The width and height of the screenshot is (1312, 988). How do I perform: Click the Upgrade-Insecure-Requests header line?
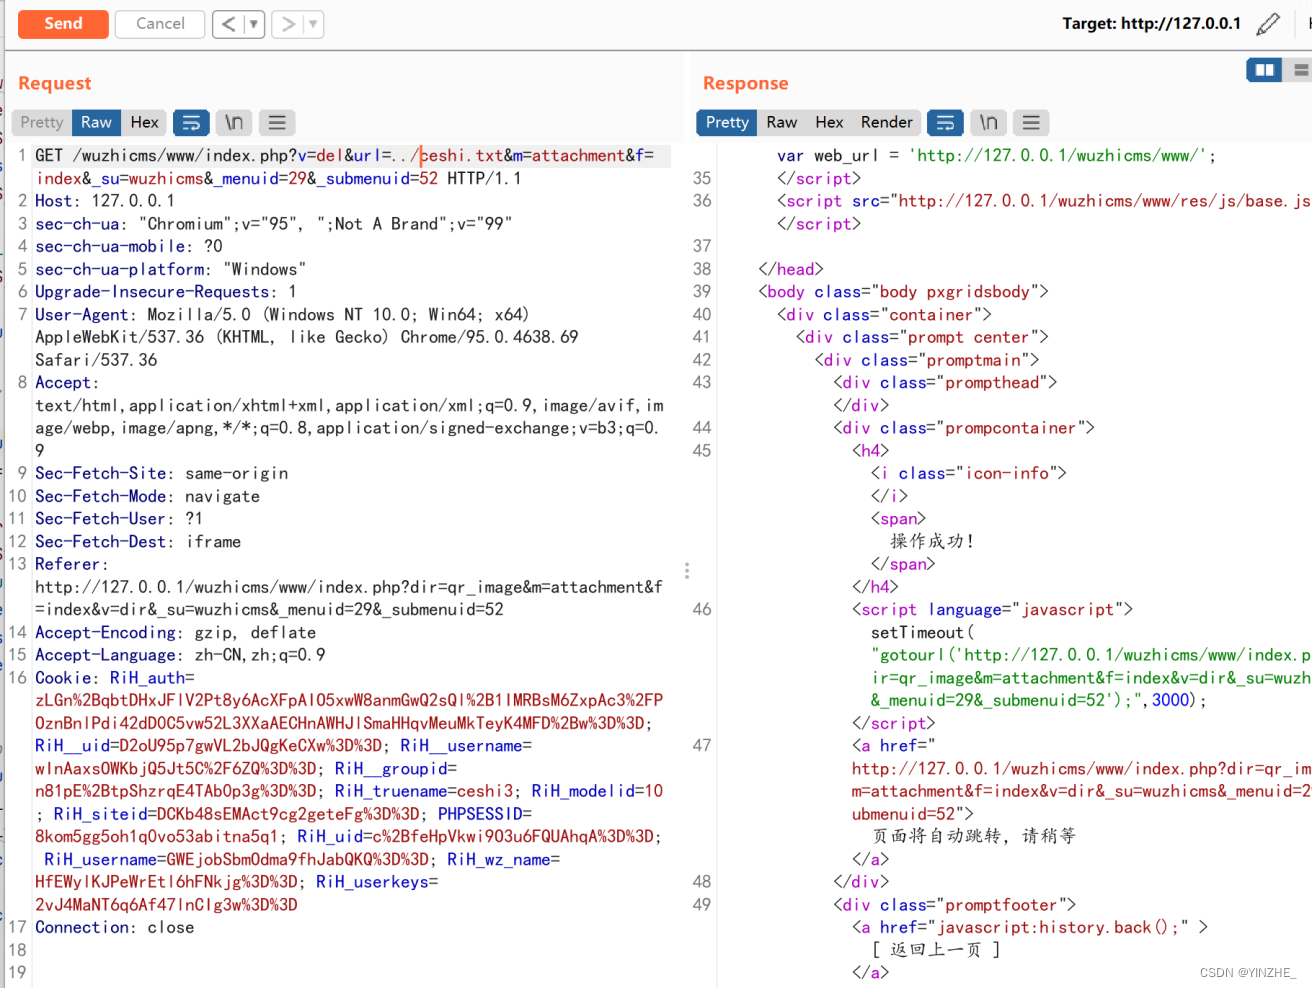pyautogui.click(x=165, y=292)
